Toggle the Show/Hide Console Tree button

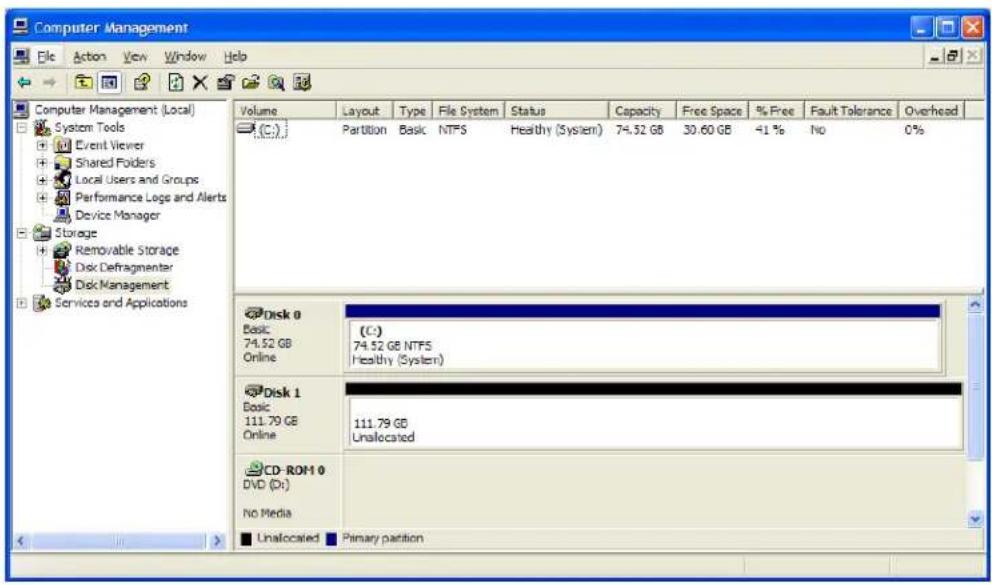click(109, 82)
